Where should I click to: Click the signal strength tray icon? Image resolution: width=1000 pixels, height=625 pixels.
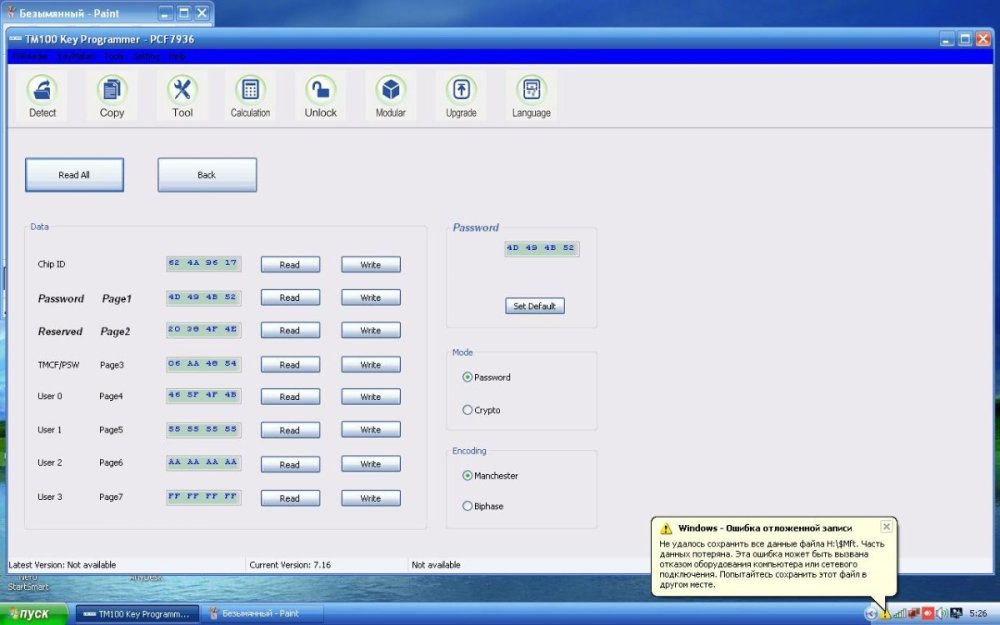tap(900, 614)
